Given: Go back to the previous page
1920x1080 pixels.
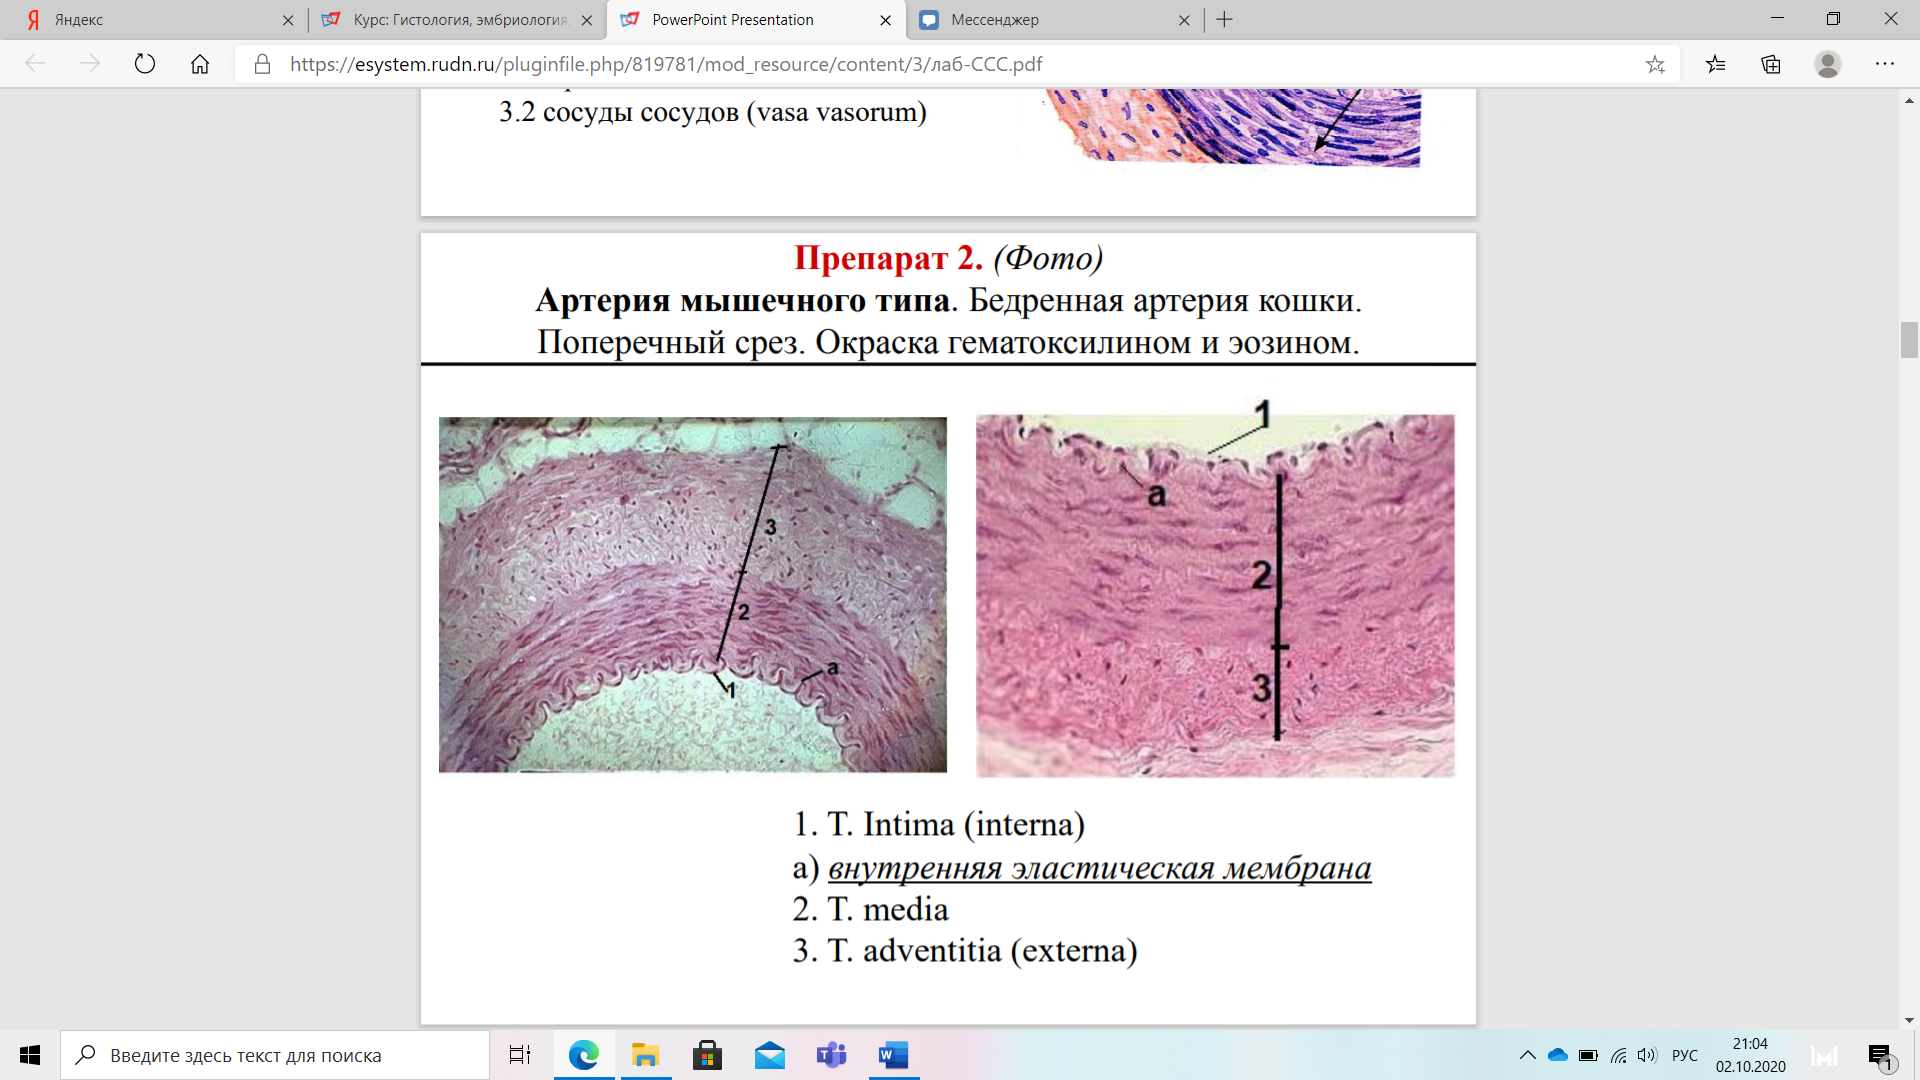Looking at the screenshot, I should coord(35,64).
